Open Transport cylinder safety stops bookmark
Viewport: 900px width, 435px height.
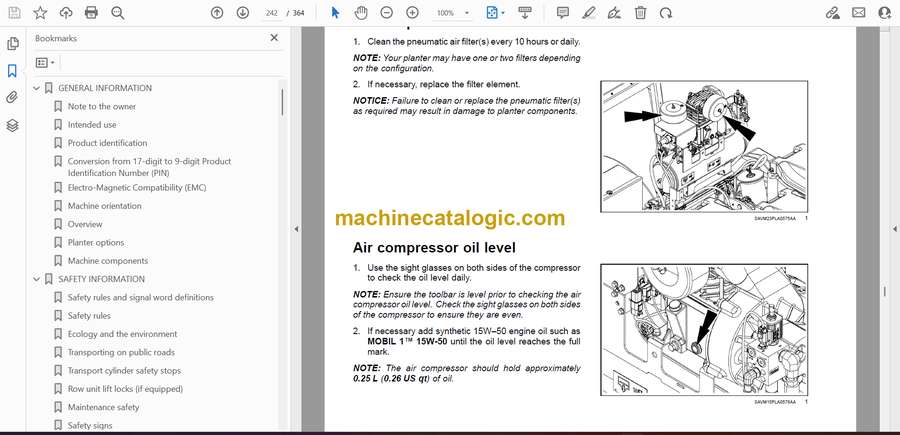click(x=124, y=371)
